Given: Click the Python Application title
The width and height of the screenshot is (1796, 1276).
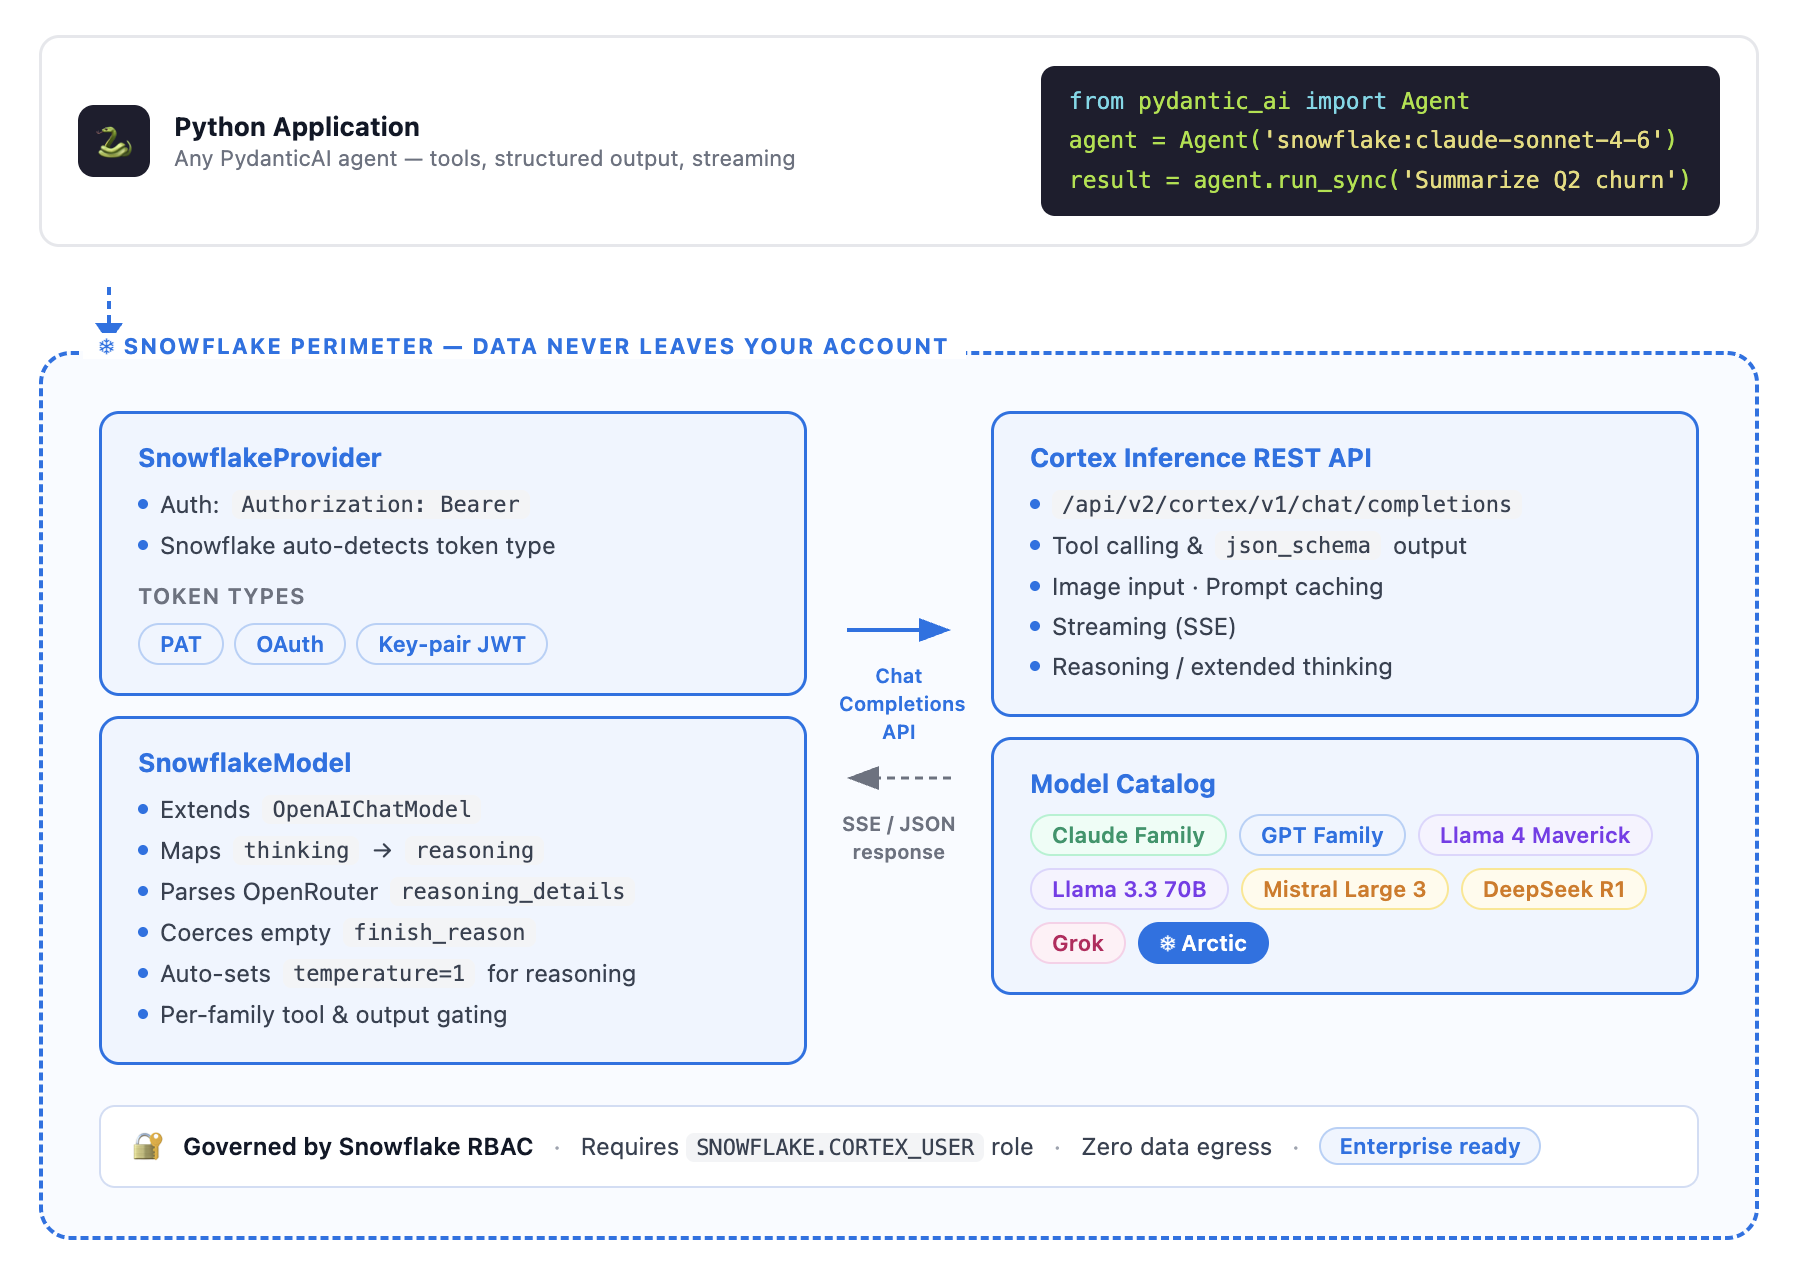Looking at the screenshot, I should [x=297, y=127].
